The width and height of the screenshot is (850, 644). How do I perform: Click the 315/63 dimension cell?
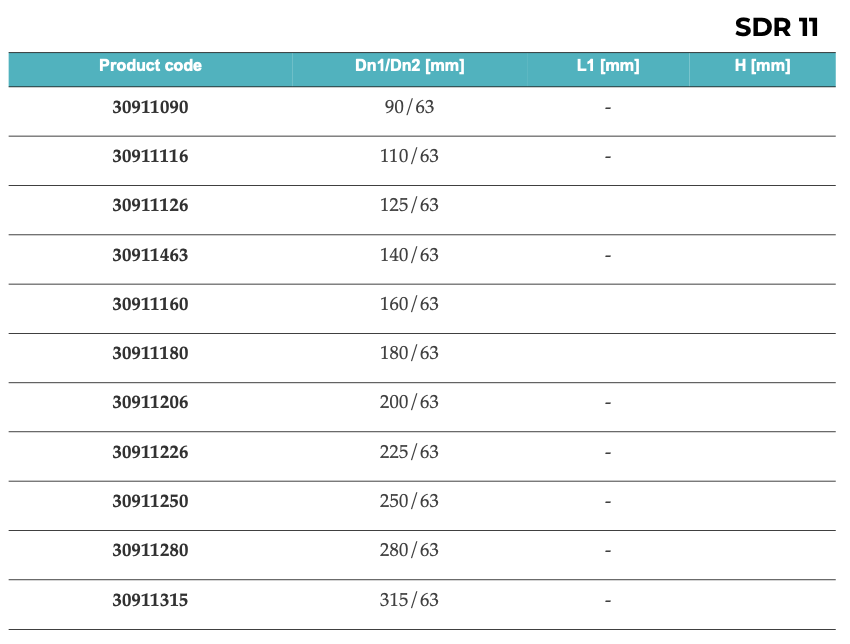coord(409,600)
